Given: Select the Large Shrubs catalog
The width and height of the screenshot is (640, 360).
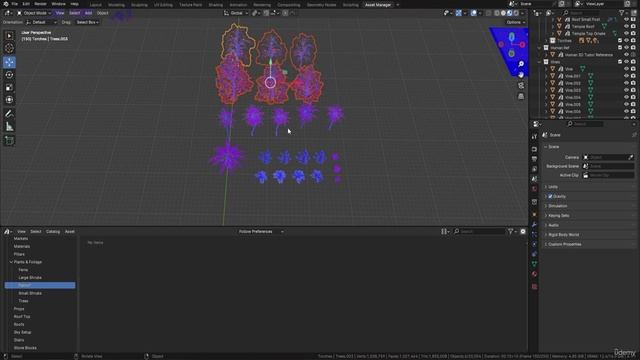Looking at the screenshot, I should (x=30, y=278).
